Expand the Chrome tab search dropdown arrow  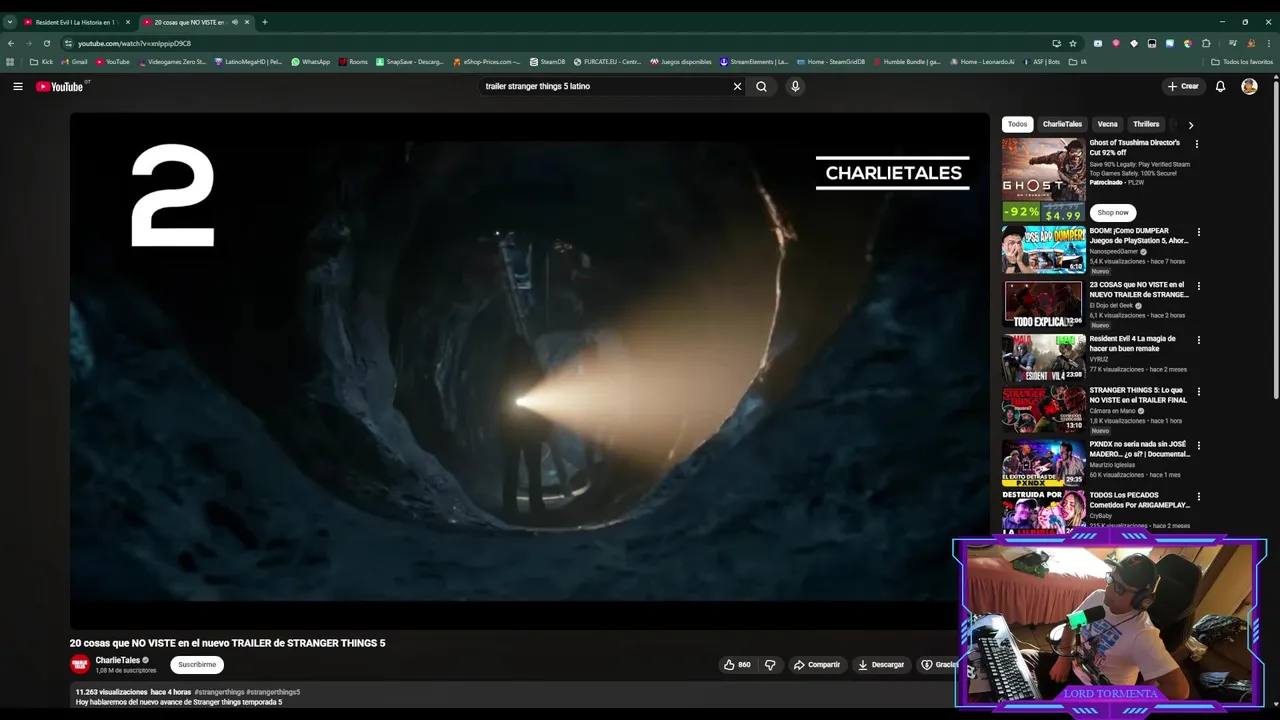[10, 22]
